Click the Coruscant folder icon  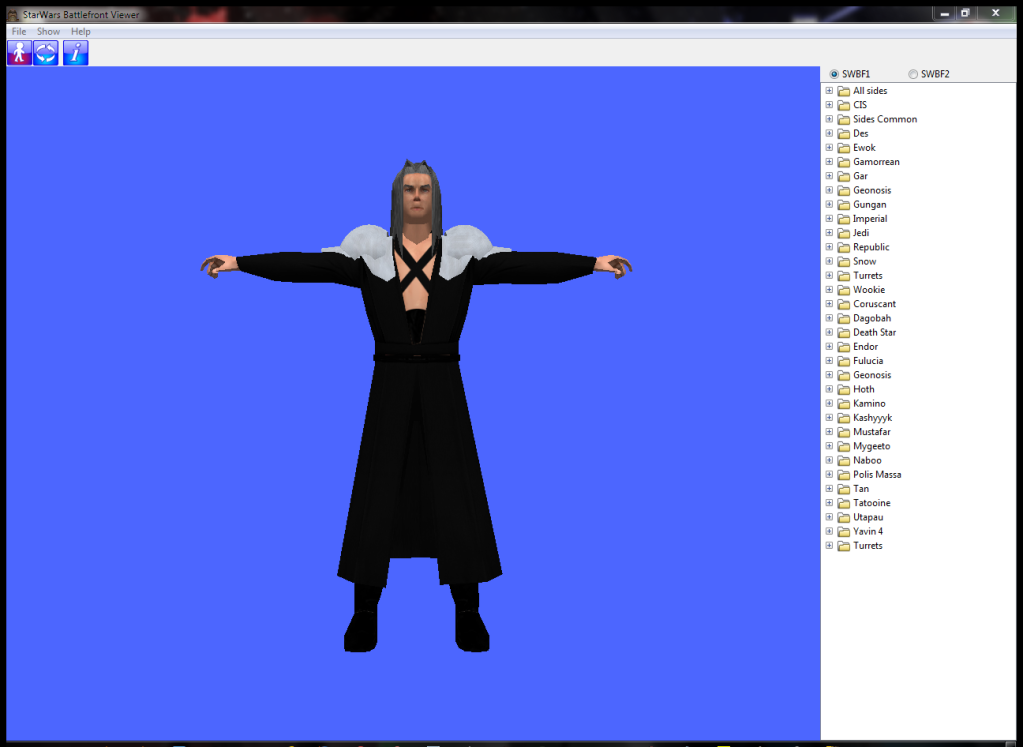[x=844, y=305]
